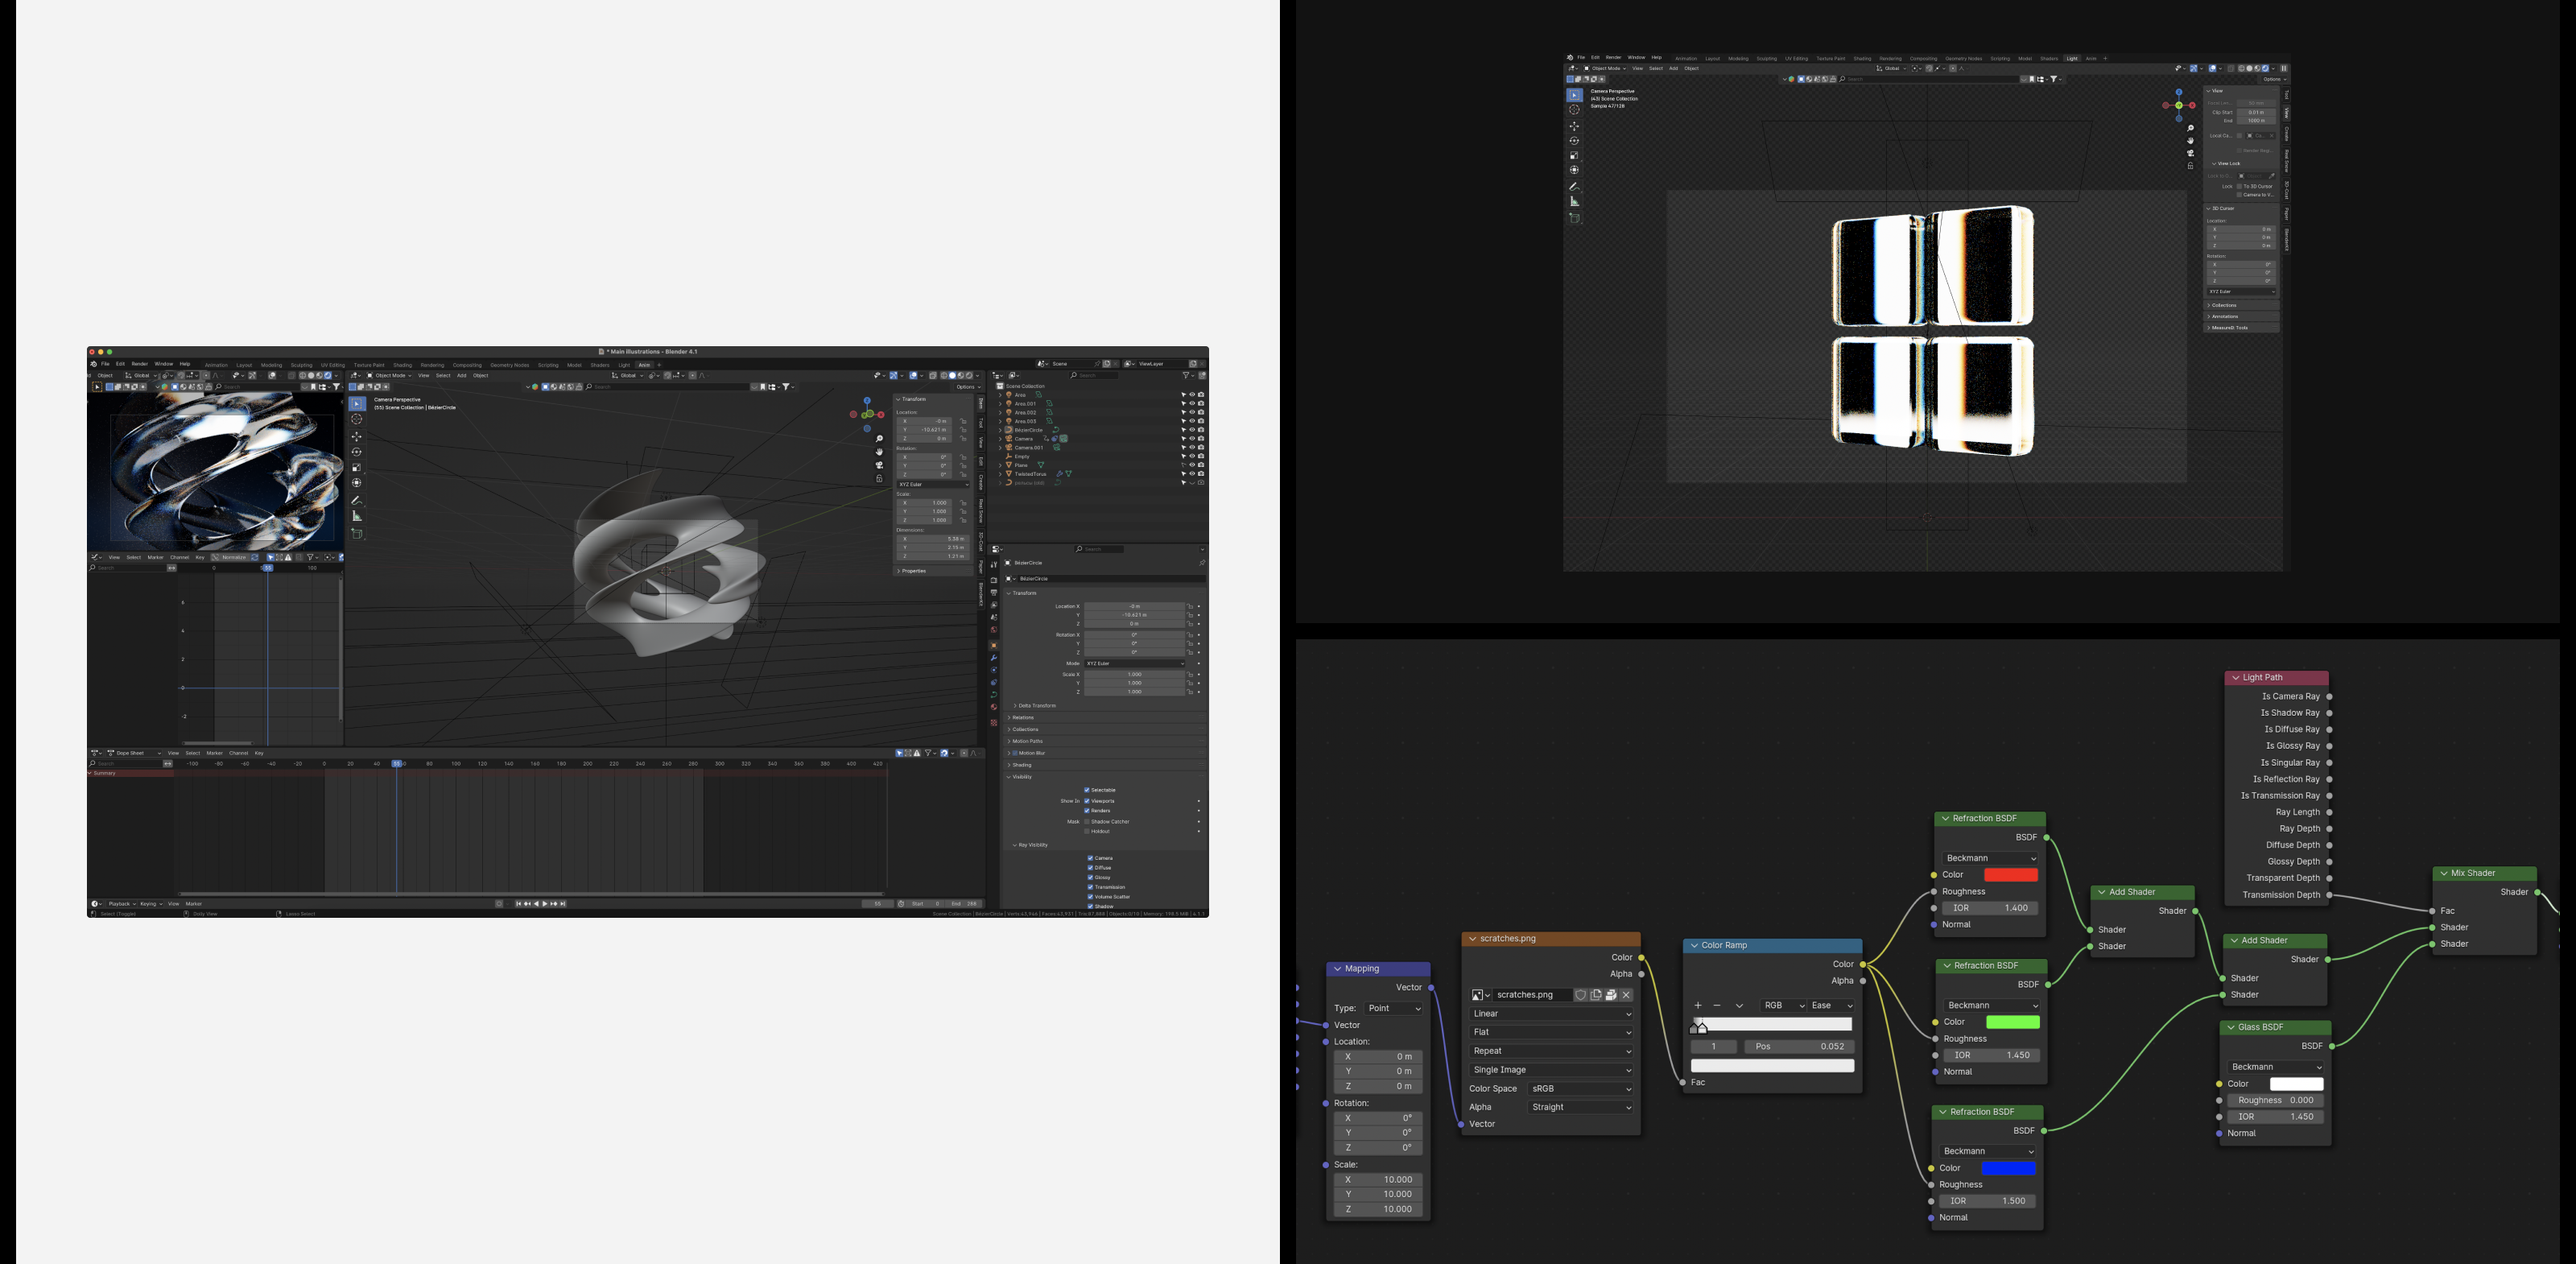Image resolution: width=2576 pixels, height=1264 pixels.
Task: Open the Keying menu in timeline
Action: [x=150, y=903]
